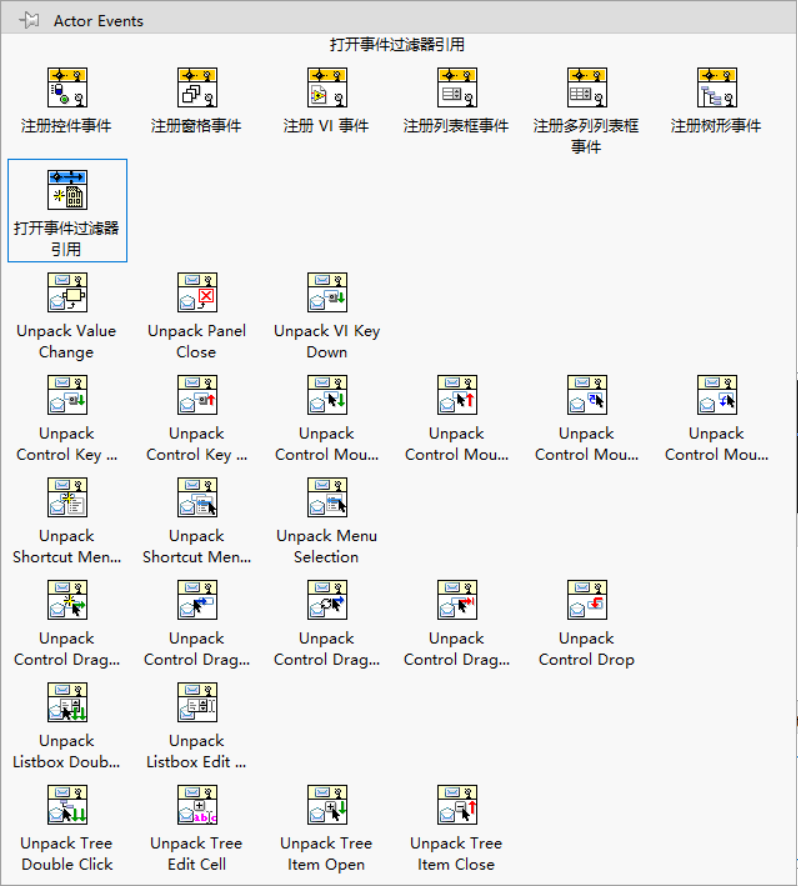Select the Unpack Control Drop VI
Viewport: 798px width, 886px height.
click(x=587, y=600)
